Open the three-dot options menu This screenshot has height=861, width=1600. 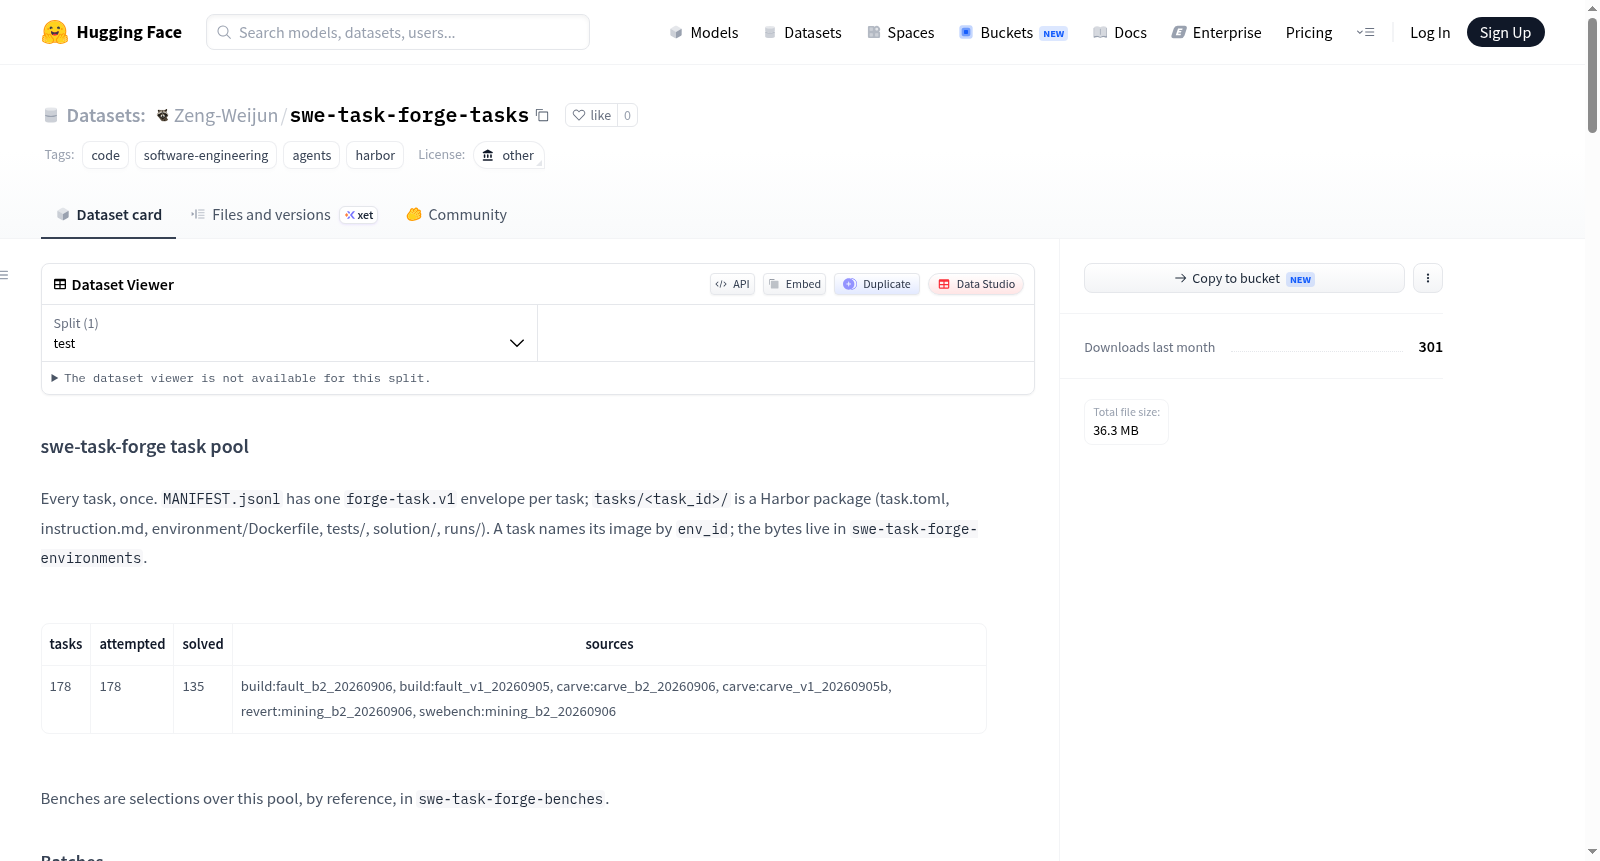(1428, 278)
